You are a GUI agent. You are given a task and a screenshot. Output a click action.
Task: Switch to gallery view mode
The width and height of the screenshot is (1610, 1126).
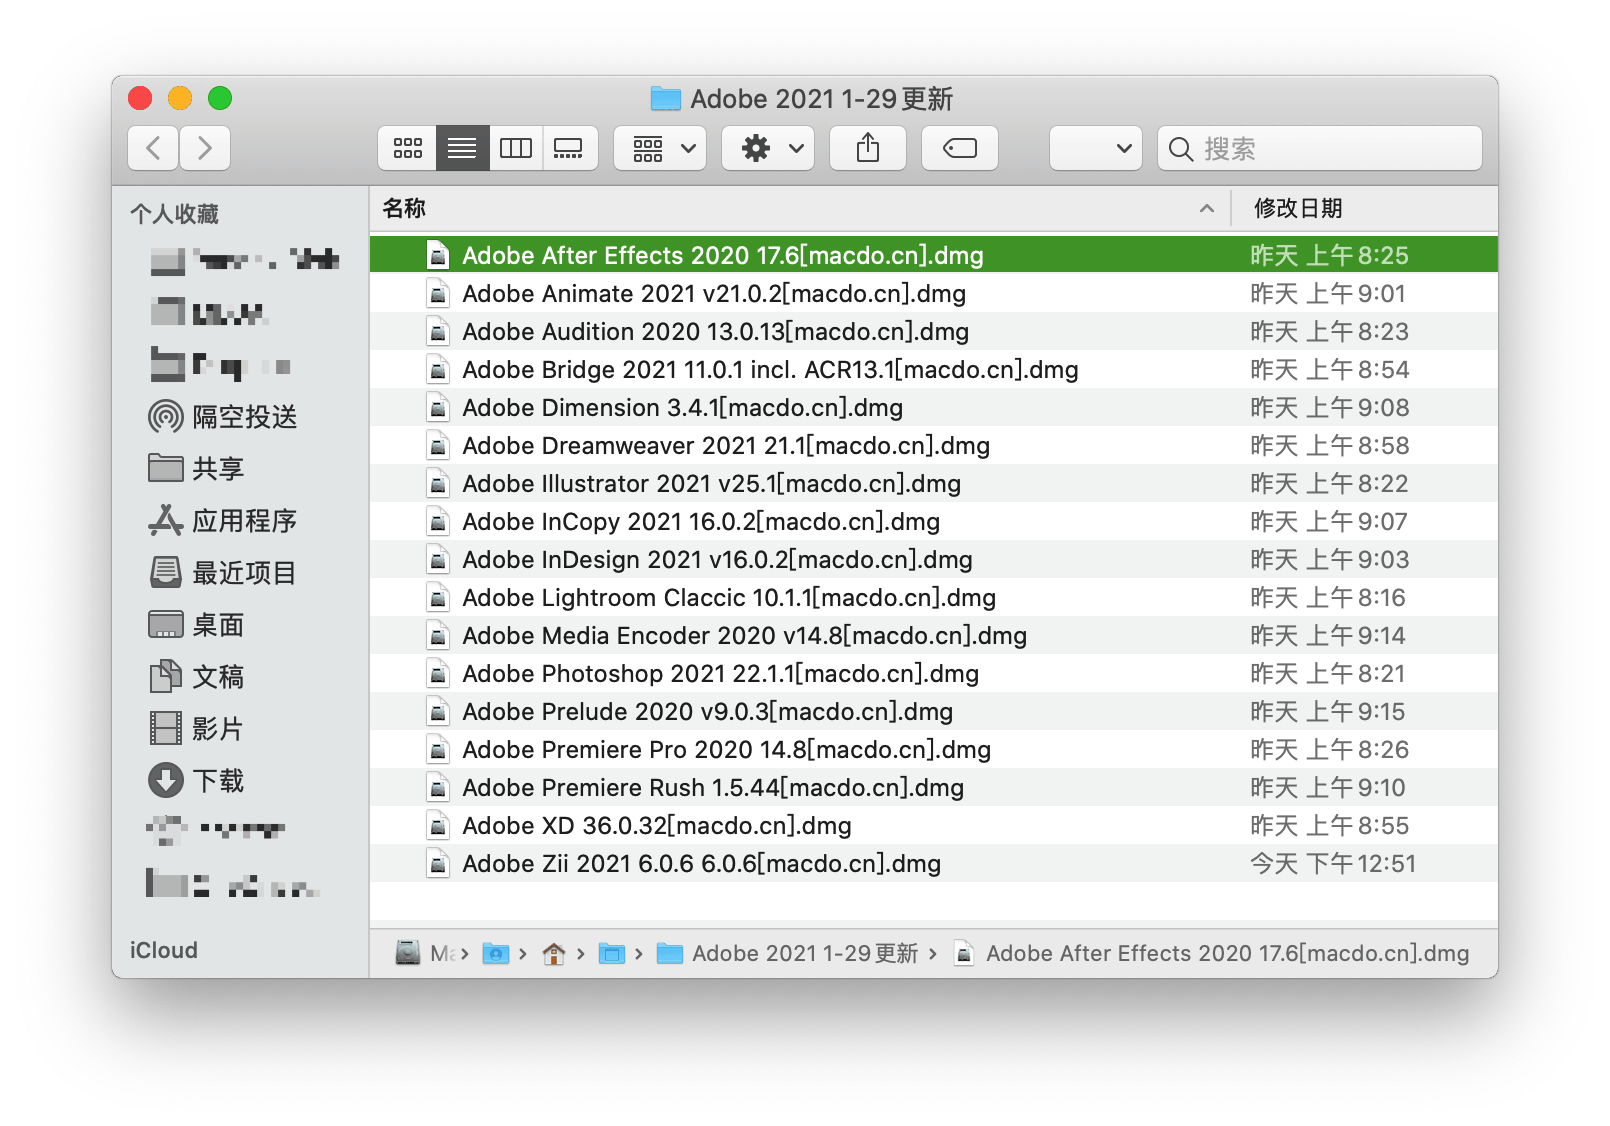pyautogui.click(x=569, y=149)
